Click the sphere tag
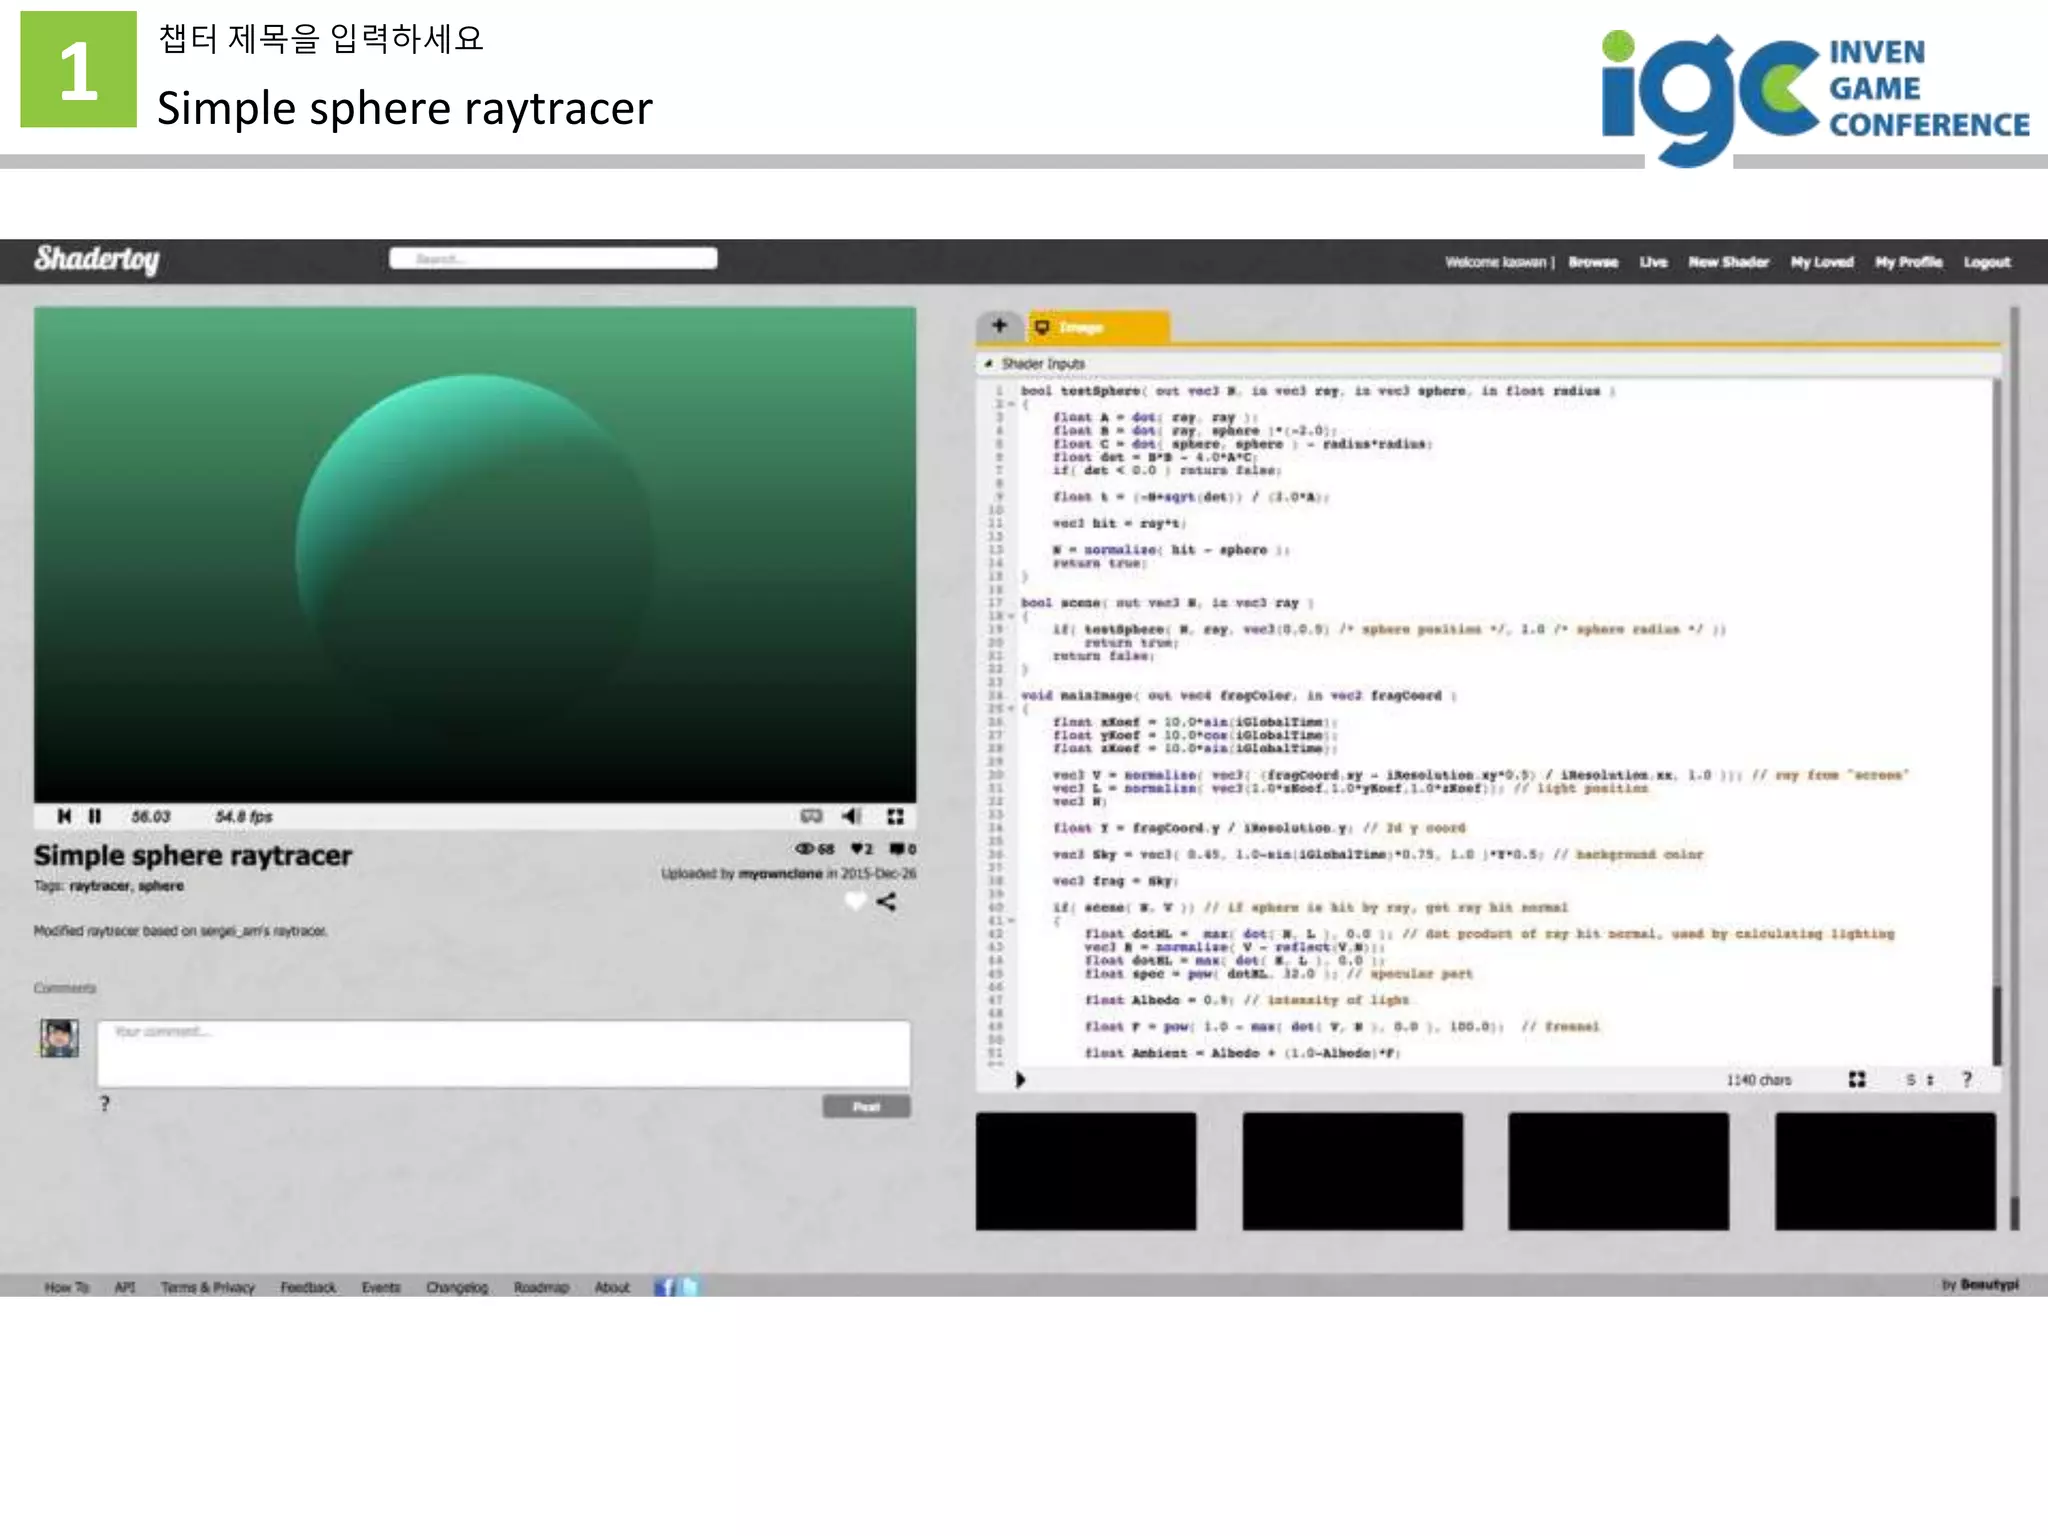 coord(161,886)
